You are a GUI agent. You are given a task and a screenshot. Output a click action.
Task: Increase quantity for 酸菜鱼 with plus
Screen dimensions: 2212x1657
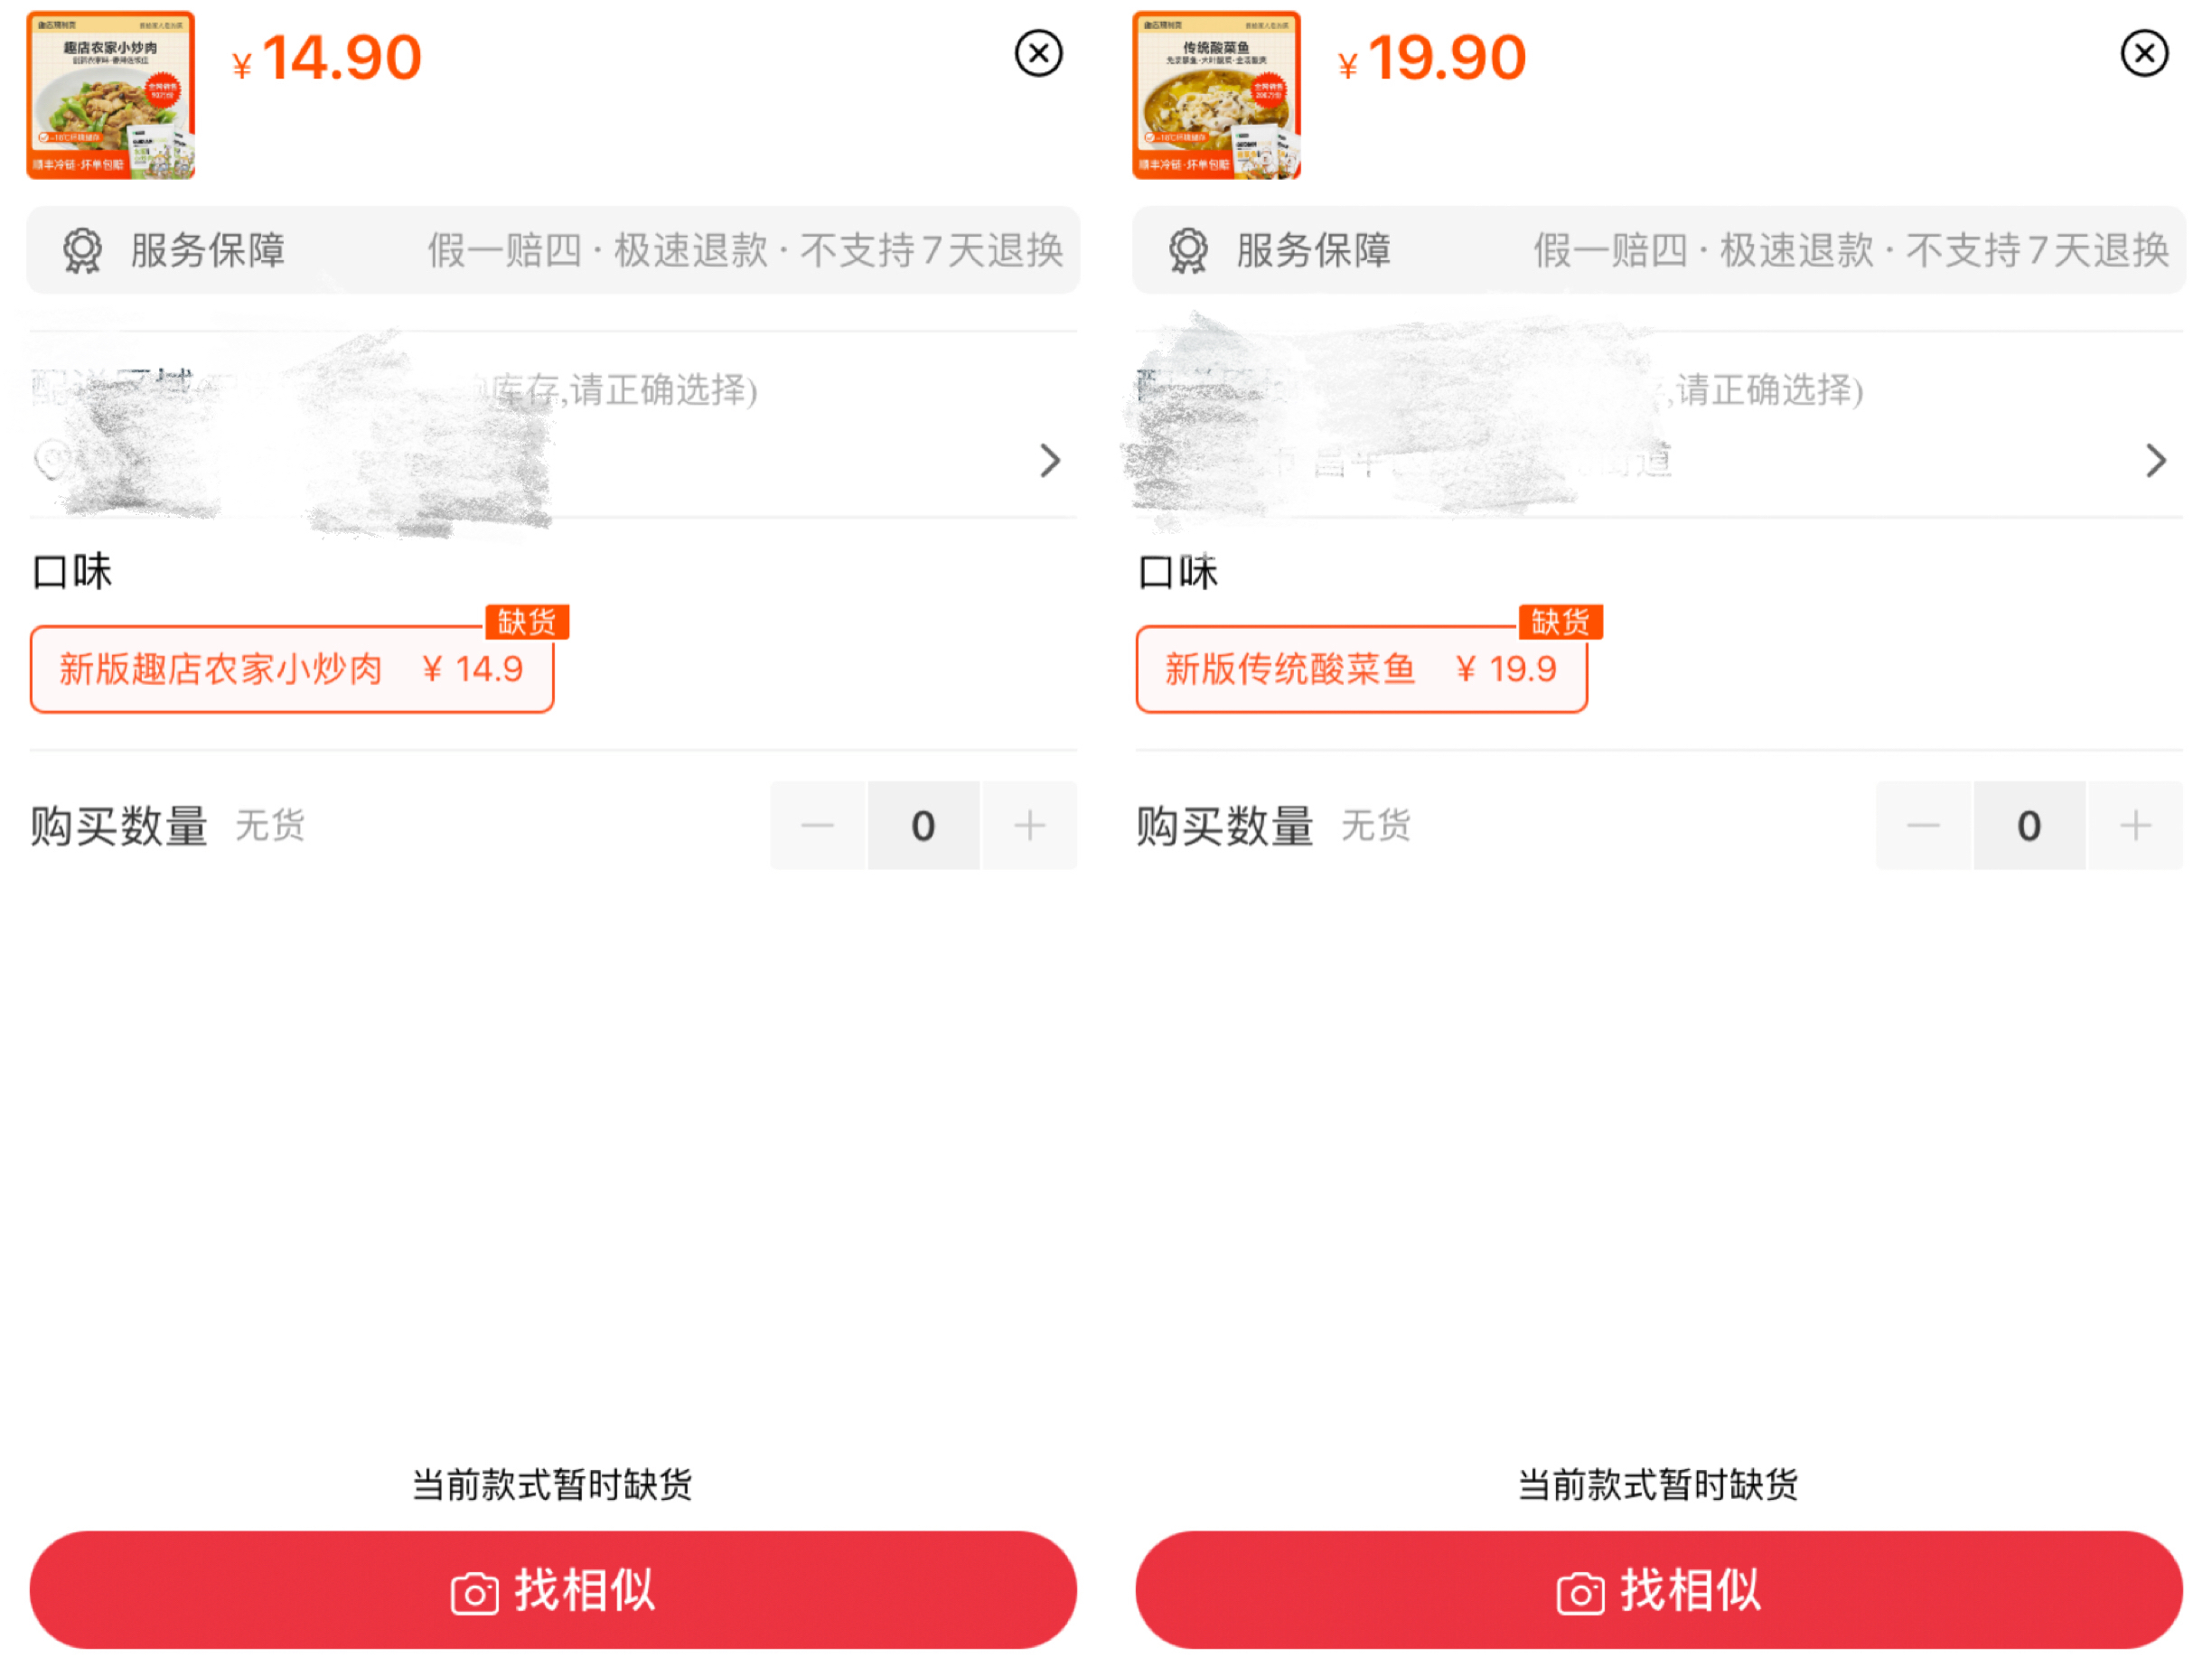click(2135, 825)
